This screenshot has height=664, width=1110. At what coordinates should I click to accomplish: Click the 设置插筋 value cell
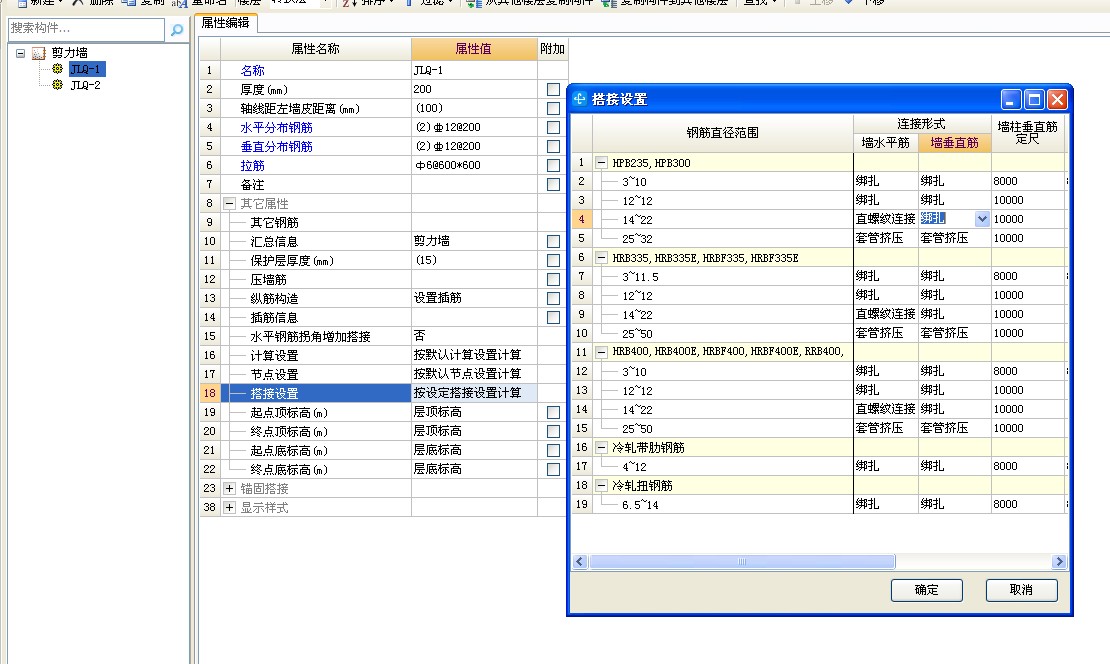pyautogui.click(x=474, y=299)
